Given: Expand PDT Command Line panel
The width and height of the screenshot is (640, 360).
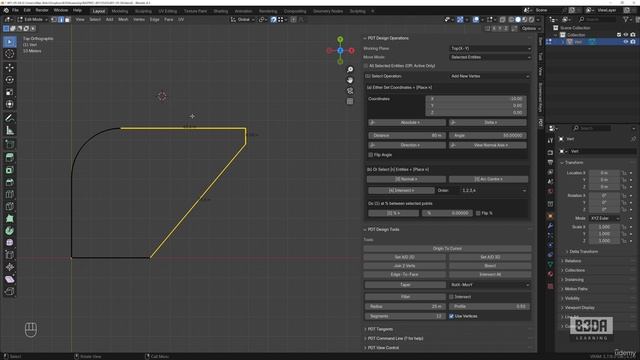Looking at the screenshot, I should pos(395,338).
